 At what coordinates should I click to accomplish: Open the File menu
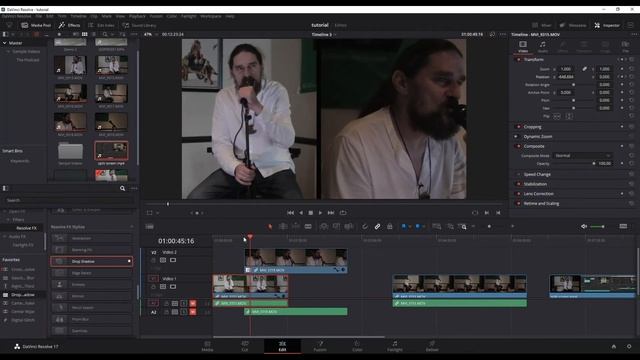click(x=39, y=16)
